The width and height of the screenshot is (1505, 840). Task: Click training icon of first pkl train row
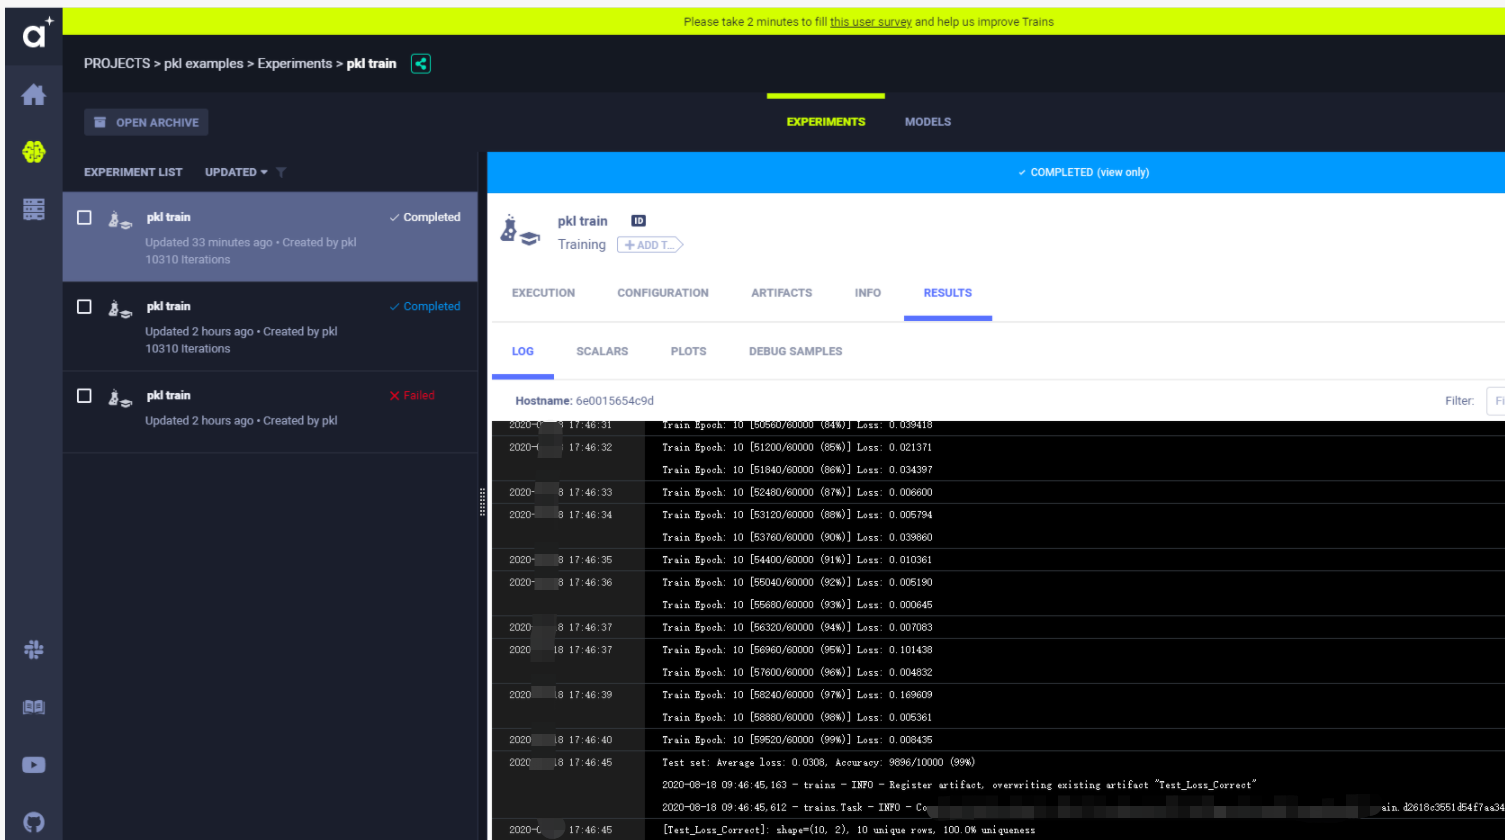(x=120, y=219)
